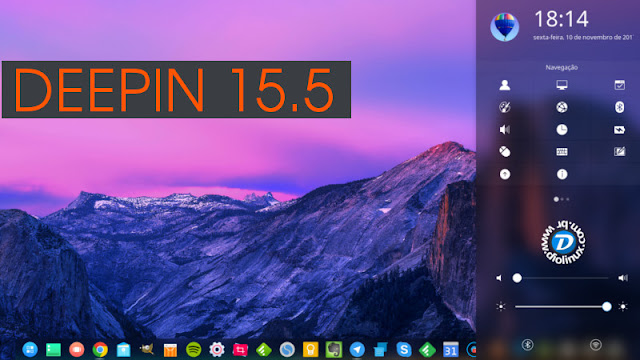Open Sound settings via the speaker grid icon
640x360 pixels.
click(504, 129)
